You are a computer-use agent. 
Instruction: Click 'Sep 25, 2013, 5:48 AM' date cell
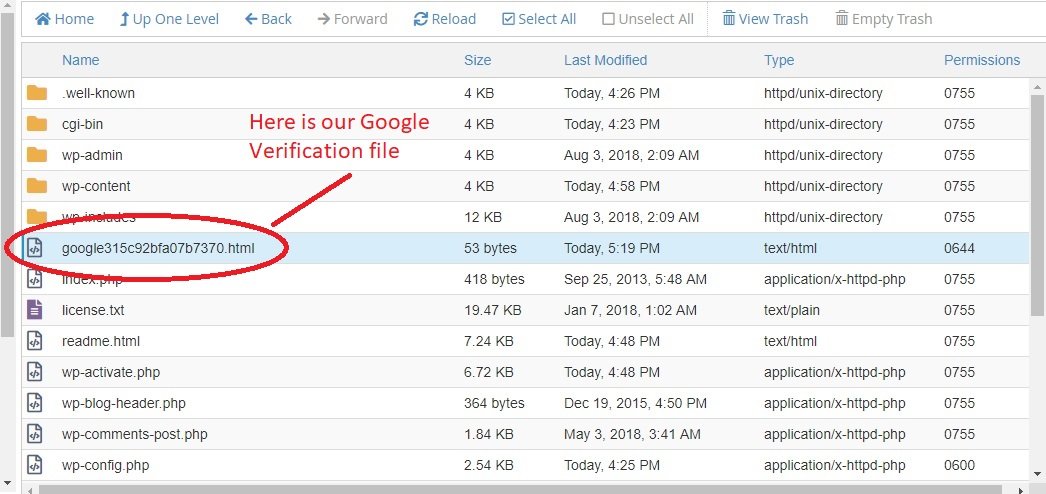coord(635,279)
